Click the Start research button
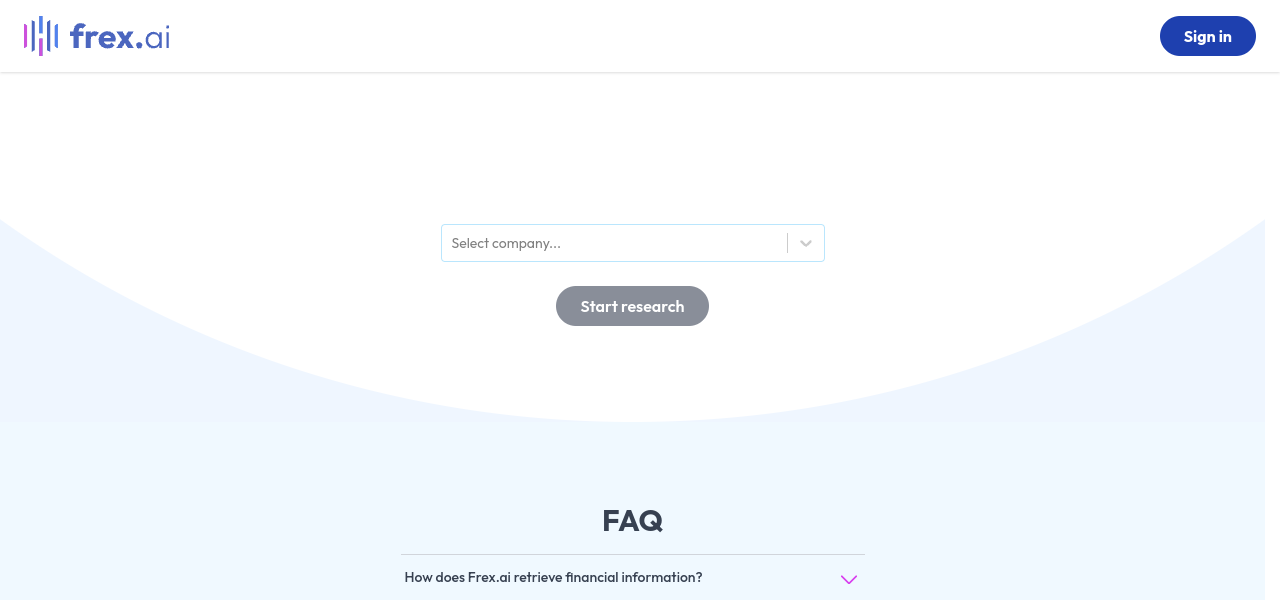This screenshot has height=600, width=1280. (x=632, y=306)
